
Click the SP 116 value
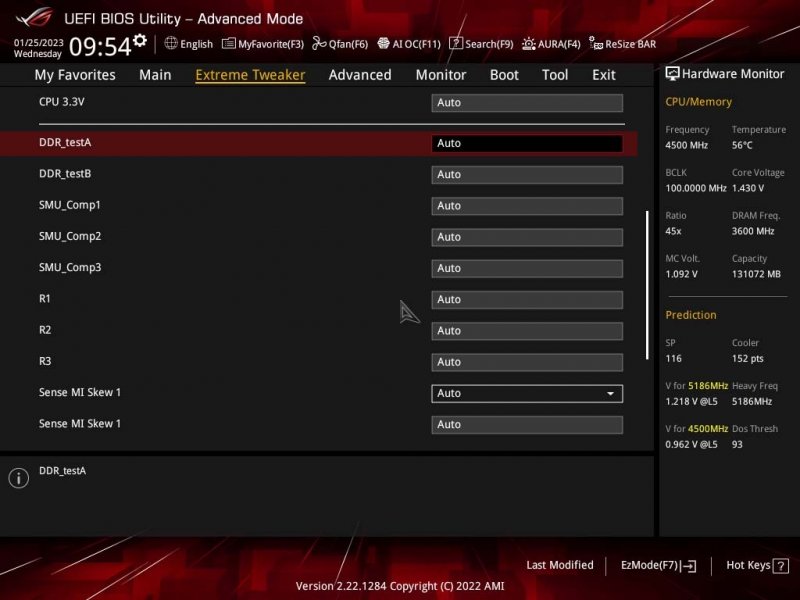coord(673,359)
